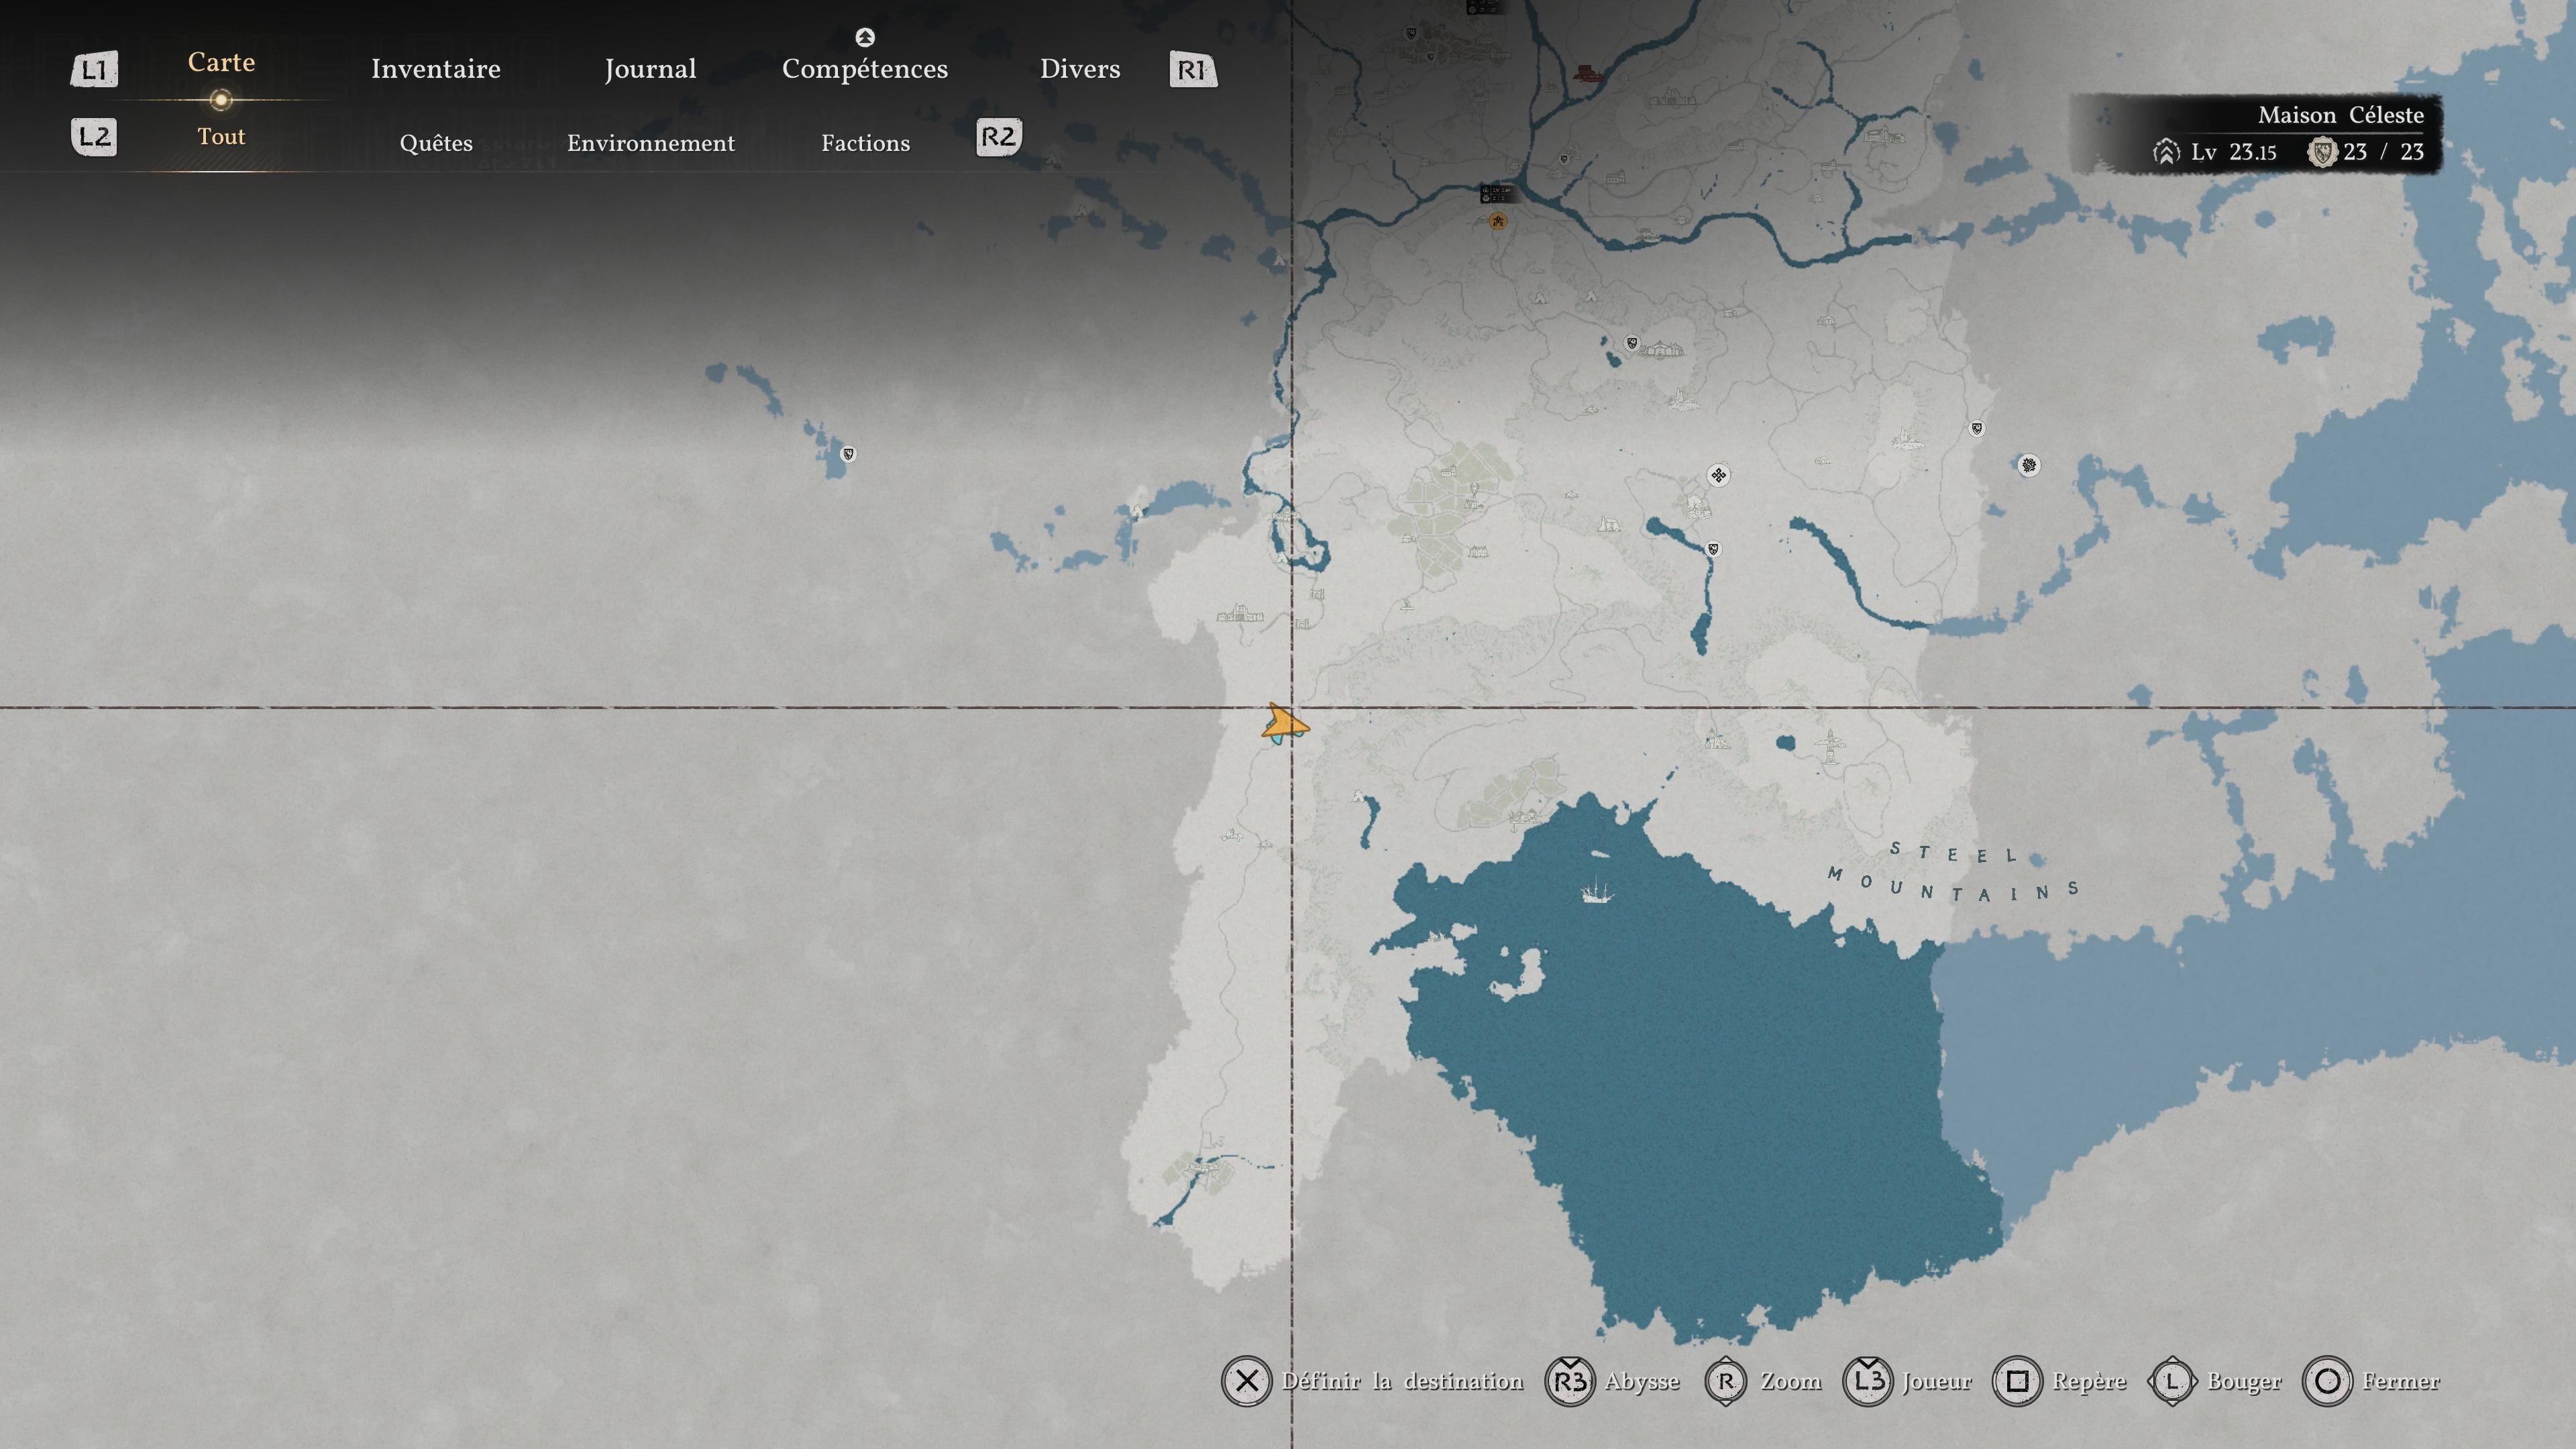Image resolution: width=2576 pixels, height=1449 pixels.
Task: Select the spiky wreath marker in the east
Action: point(2028,465)
